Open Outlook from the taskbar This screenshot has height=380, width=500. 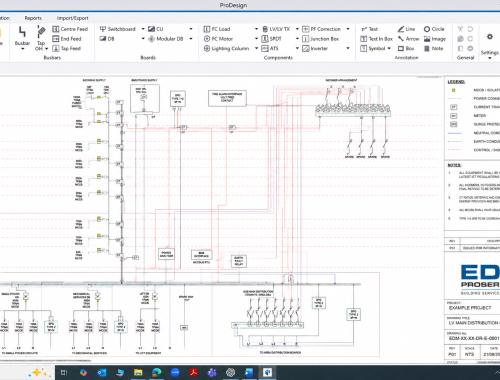[102, 372]
